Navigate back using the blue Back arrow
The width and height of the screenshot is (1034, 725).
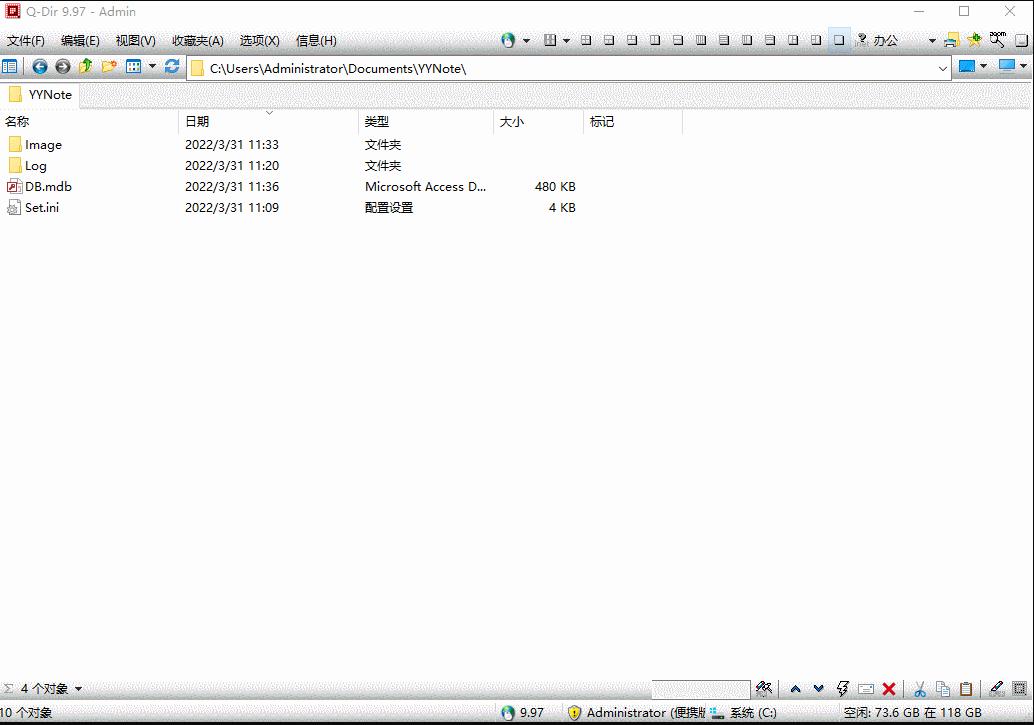(x=40, y=67)
